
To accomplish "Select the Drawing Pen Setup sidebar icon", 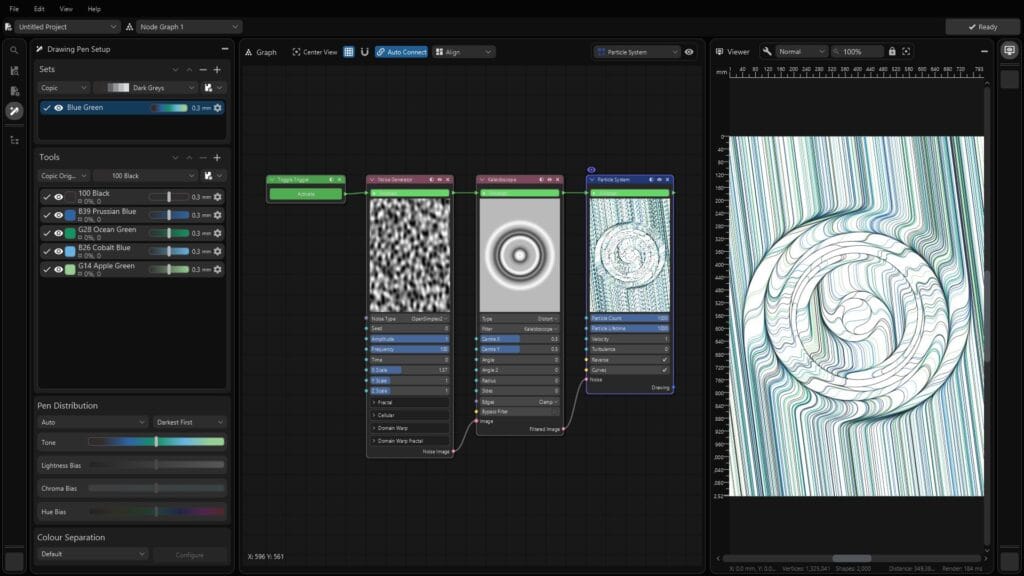I will click(14, 111).
